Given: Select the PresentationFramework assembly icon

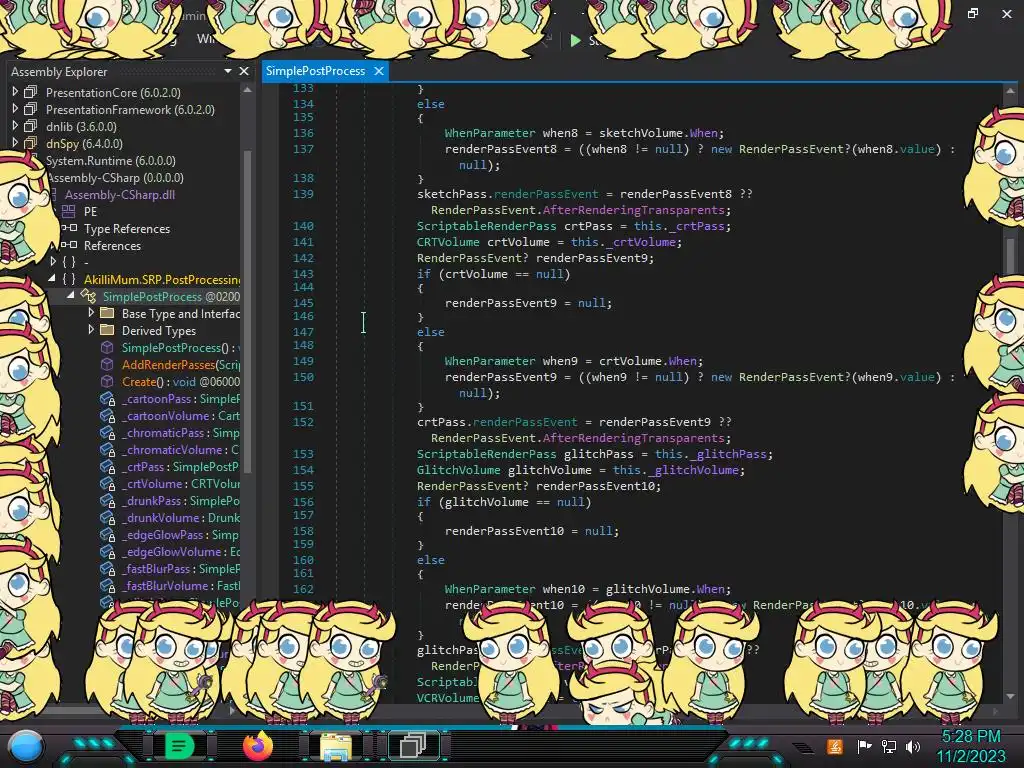Looking at the screenshot, I should tap(31, 109).
